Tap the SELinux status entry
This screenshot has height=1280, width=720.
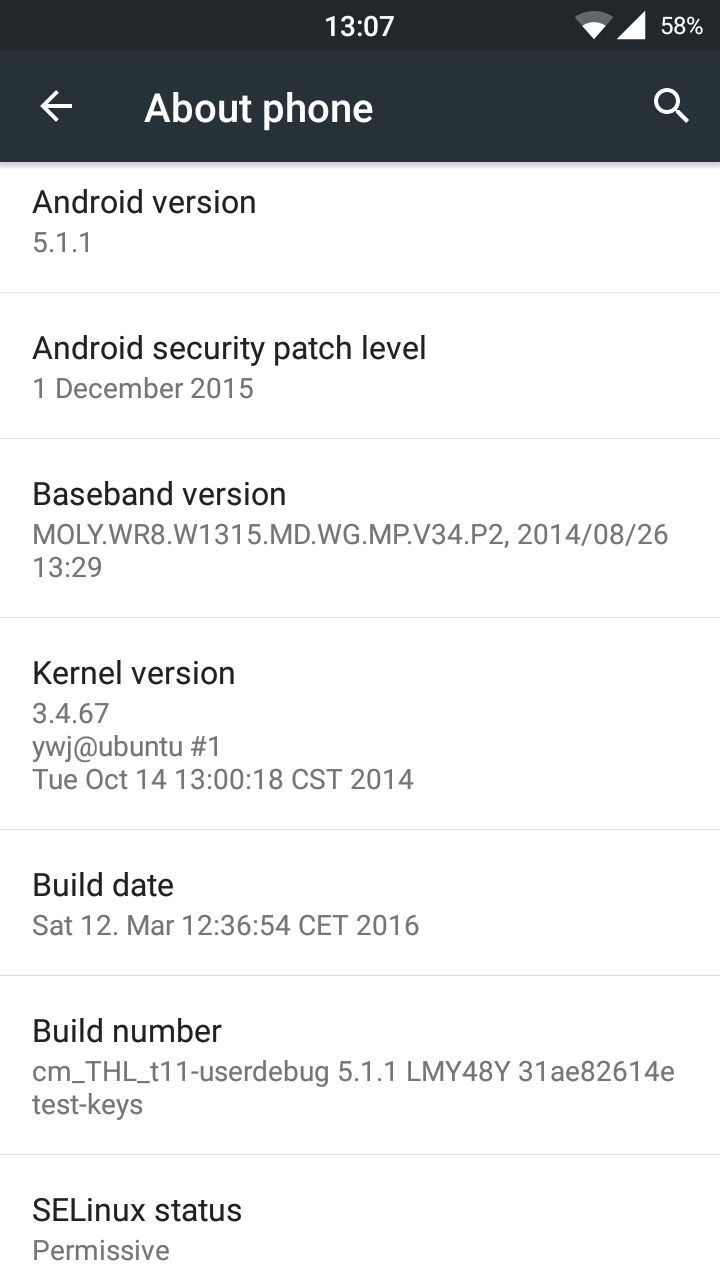(360, 1218)
